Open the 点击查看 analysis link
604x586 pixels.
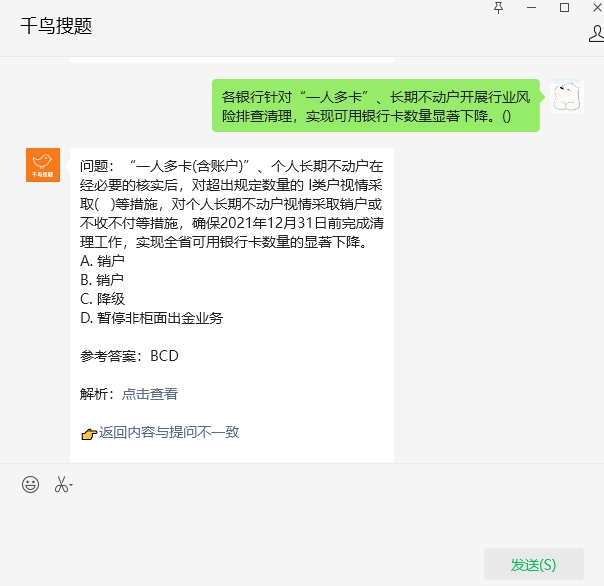tap(150, 394)
